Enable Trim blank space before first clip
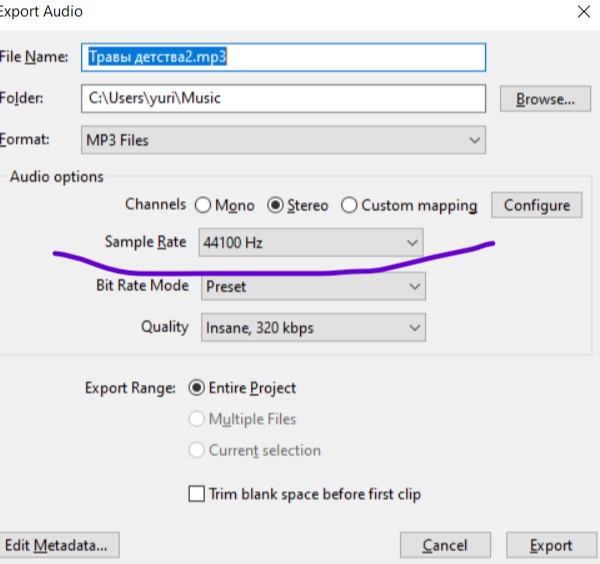 197,494
